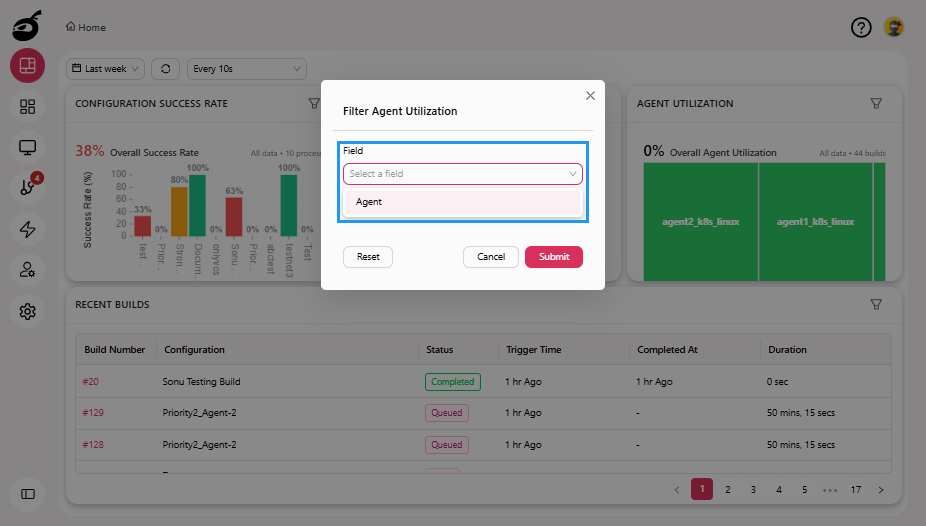Viewport: 926px width, 526px height.
Task: Click the Reset button
Action: (368, 257)
